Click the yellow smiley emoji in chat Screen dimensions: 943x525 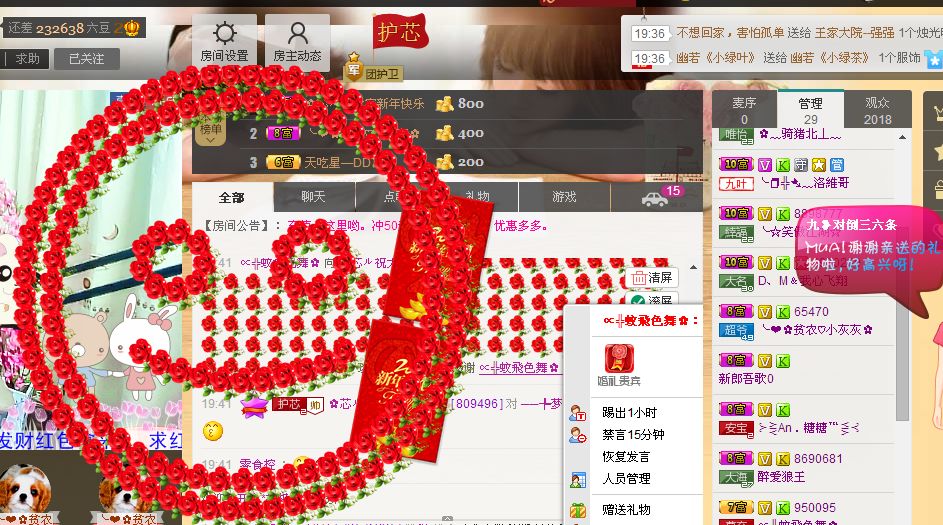(x=212, y=431)
